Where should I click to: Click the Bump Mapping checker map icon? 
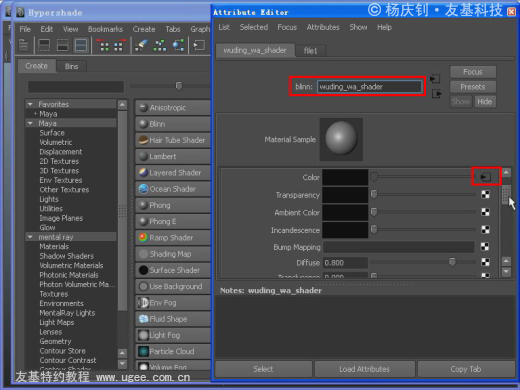point(485,247)
